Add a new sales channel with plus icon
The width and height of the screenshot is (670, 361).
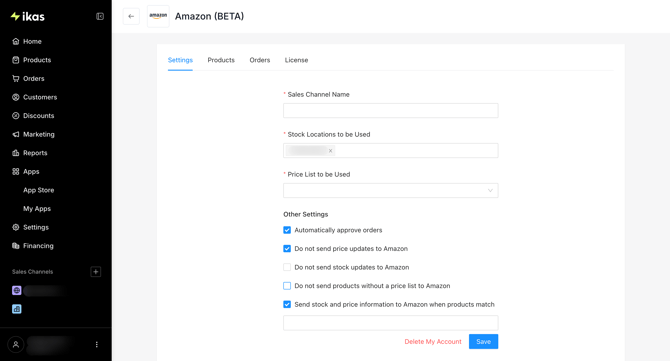pos(96,272)
